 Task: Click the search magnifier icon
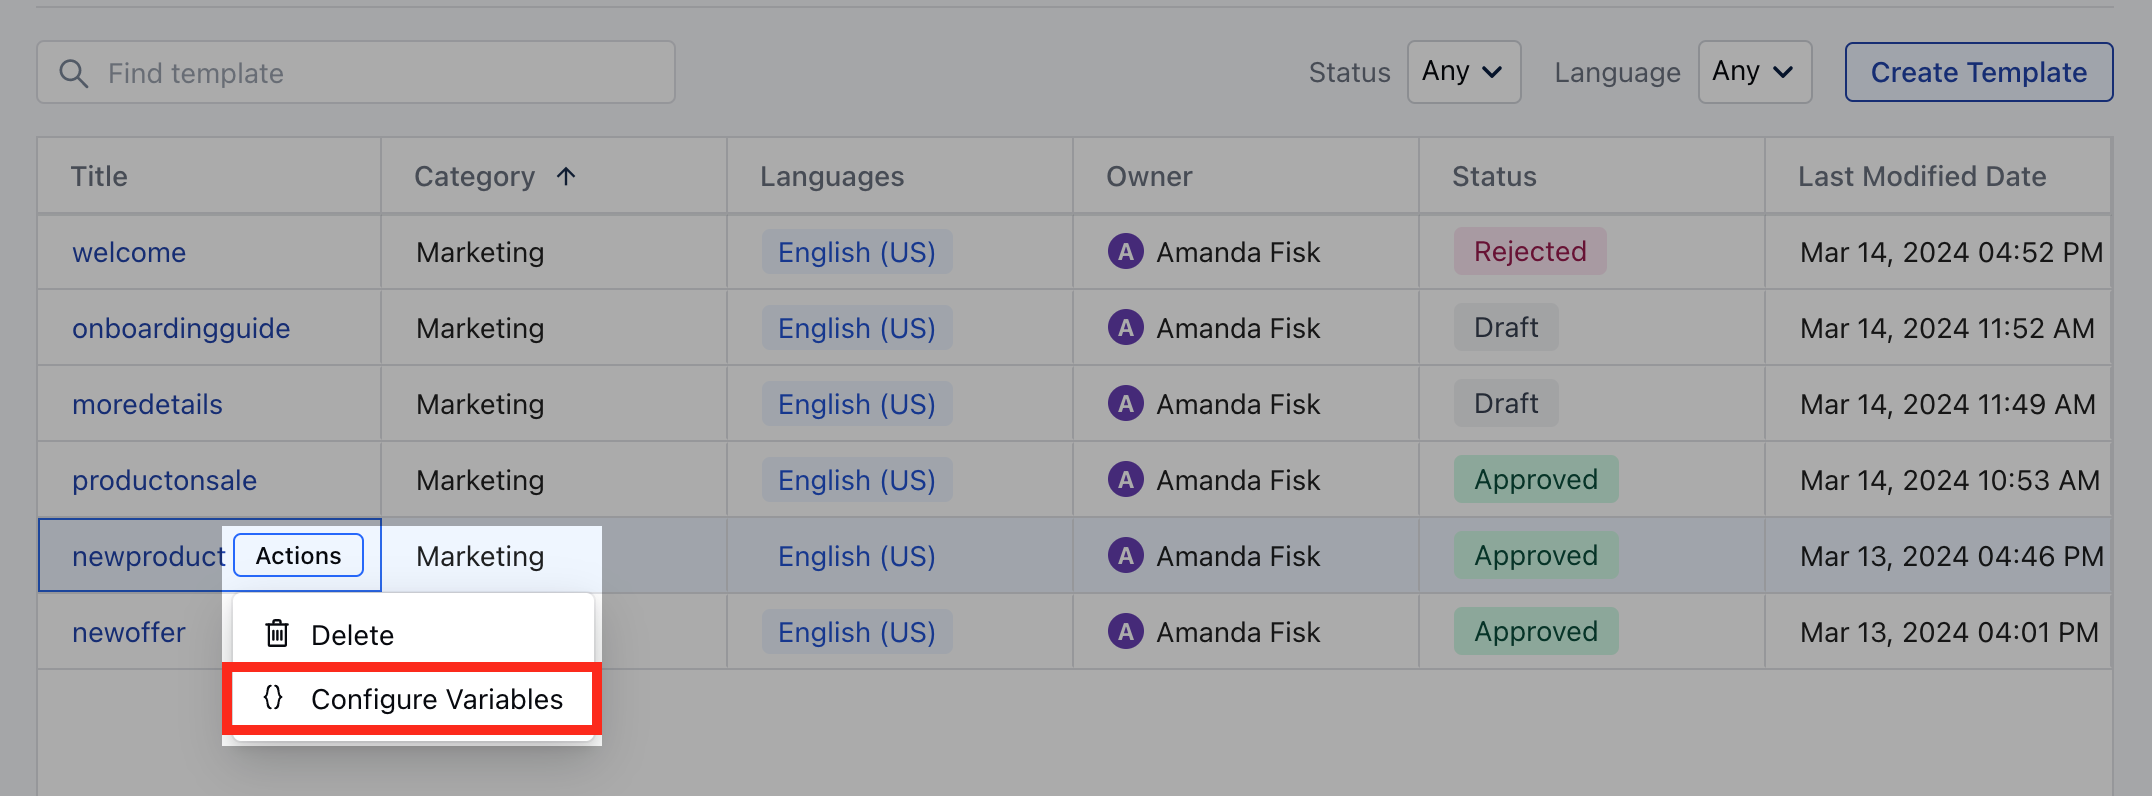click(73, 73)
